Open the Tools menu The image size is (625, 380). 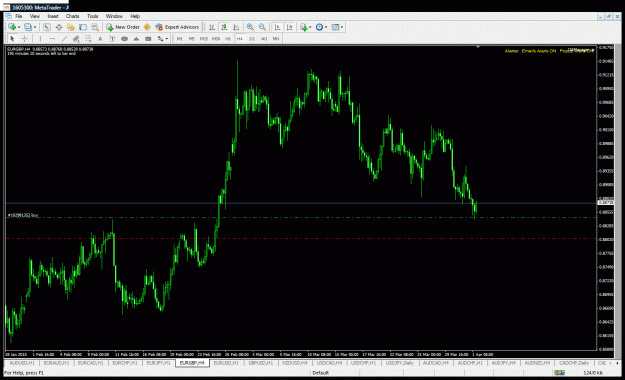coord(92,16)
